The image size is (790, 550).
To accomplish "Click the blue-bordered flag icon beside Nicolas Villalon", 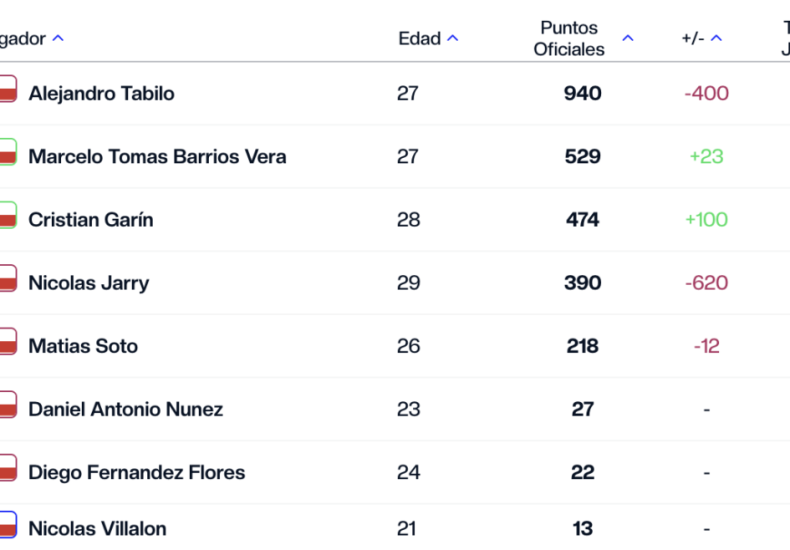I will click(8, 525).
